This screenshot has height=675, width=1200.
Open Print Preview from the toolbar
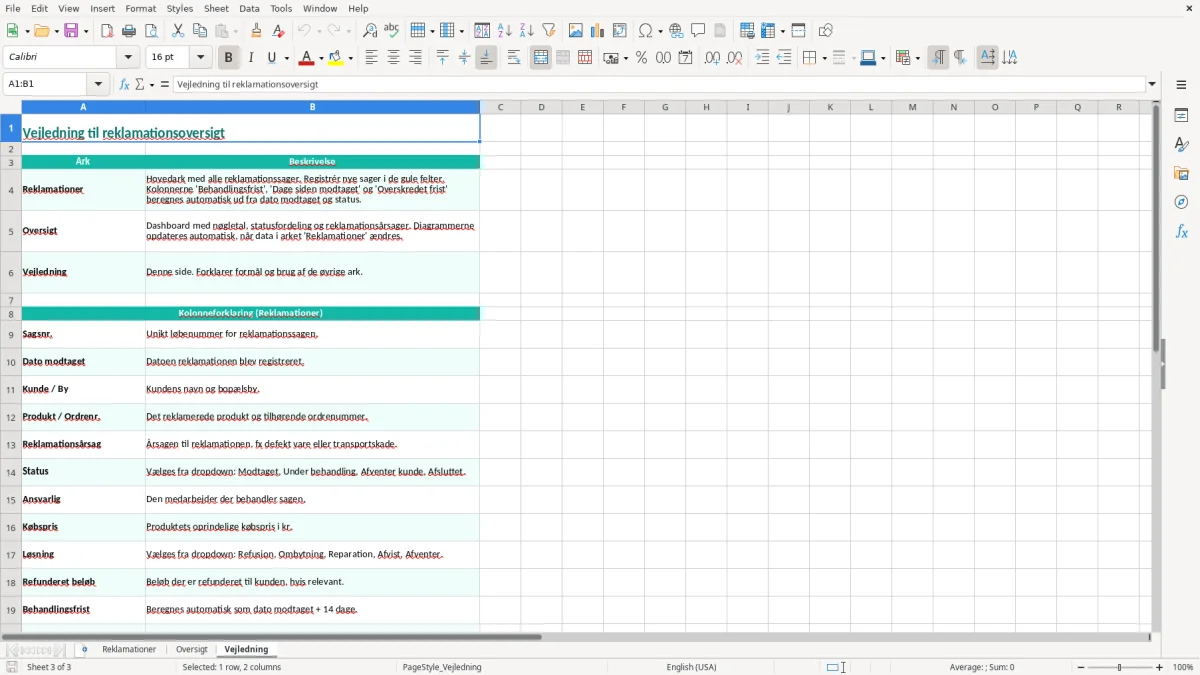tap(151, 31)
